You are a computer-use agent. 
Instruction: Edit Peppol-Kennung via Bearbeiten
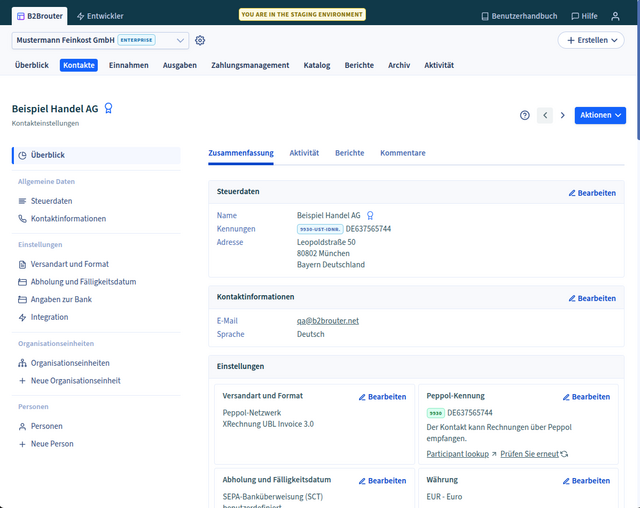(586, 397)
